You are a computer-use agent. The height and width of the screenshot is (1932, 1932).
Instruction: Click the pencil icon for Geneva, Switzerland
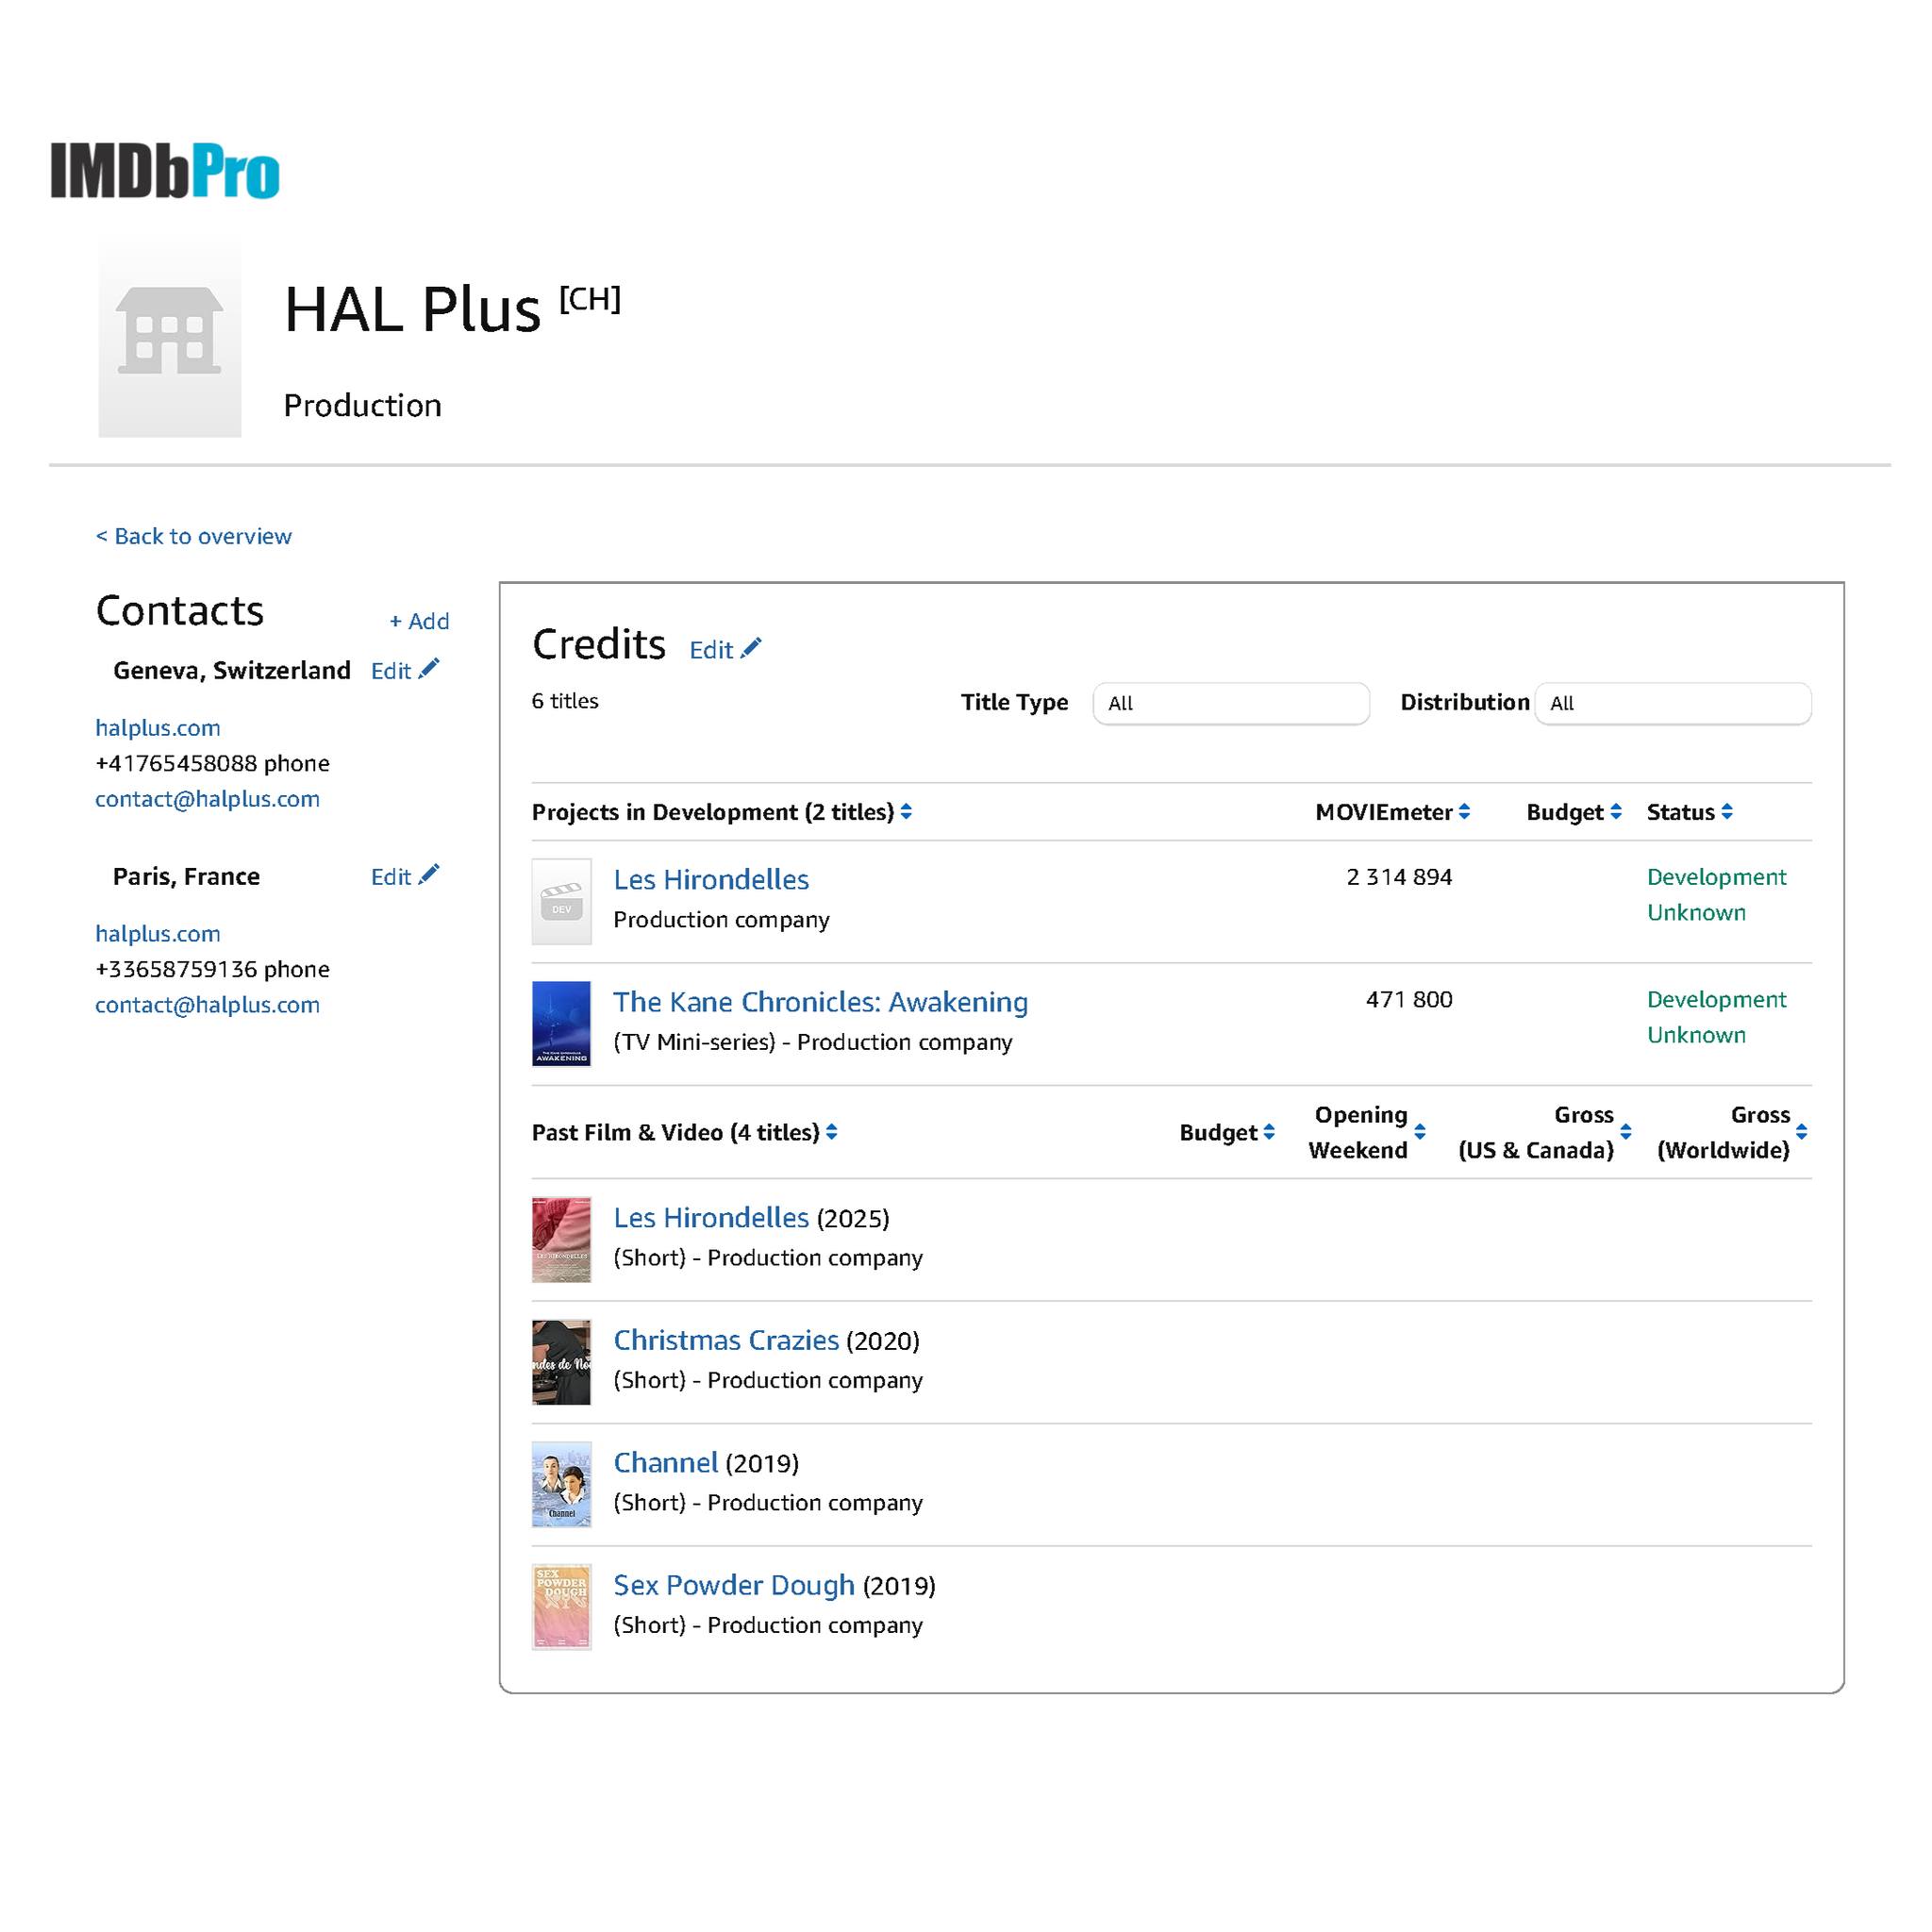(429, 669)
